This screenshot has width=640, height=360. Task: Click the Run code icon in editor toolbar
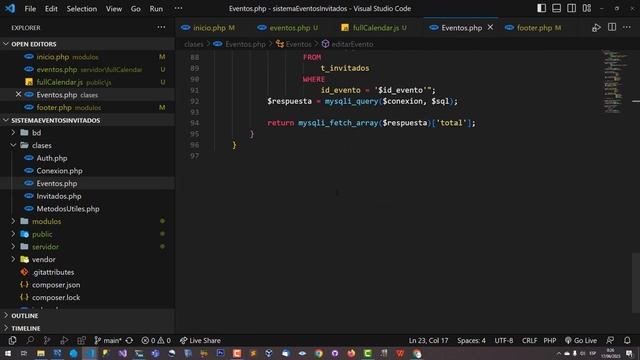[596, 28]
